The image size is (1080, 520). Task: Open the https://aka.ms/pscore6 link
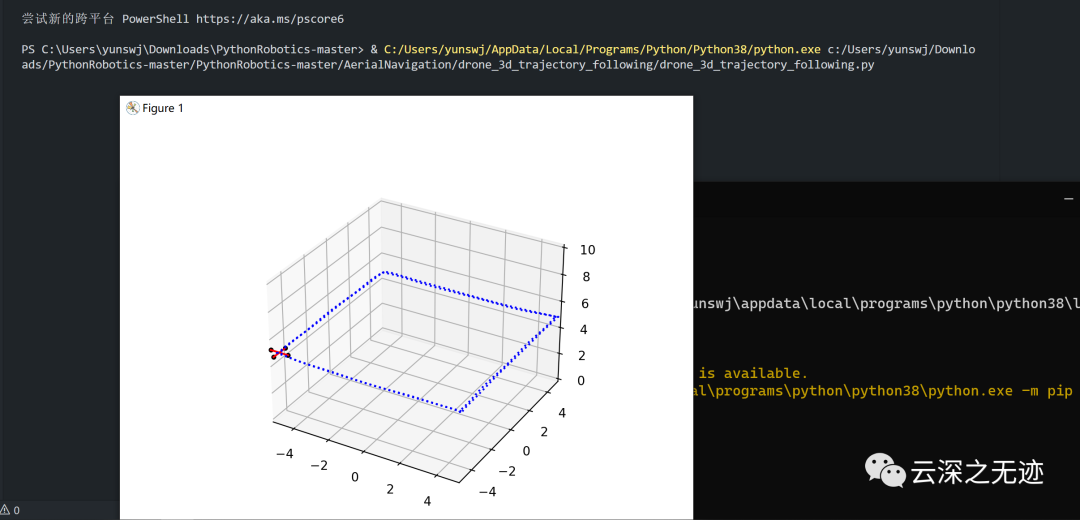tap(270, 19)
